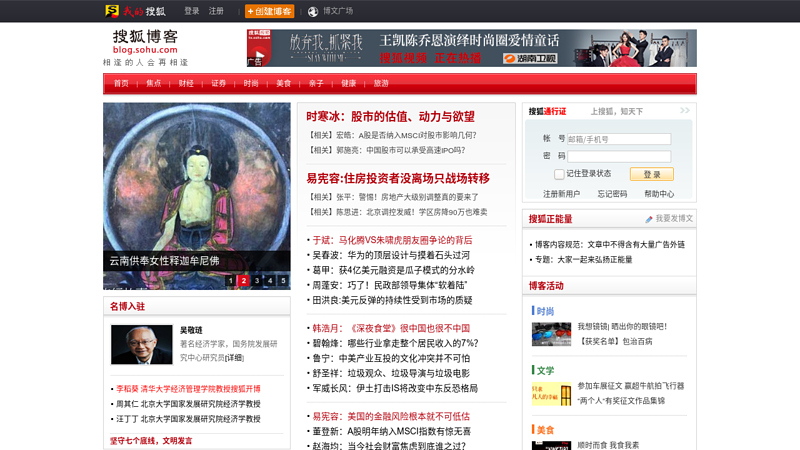Click the orange 创建博客 button

point(269,11)
